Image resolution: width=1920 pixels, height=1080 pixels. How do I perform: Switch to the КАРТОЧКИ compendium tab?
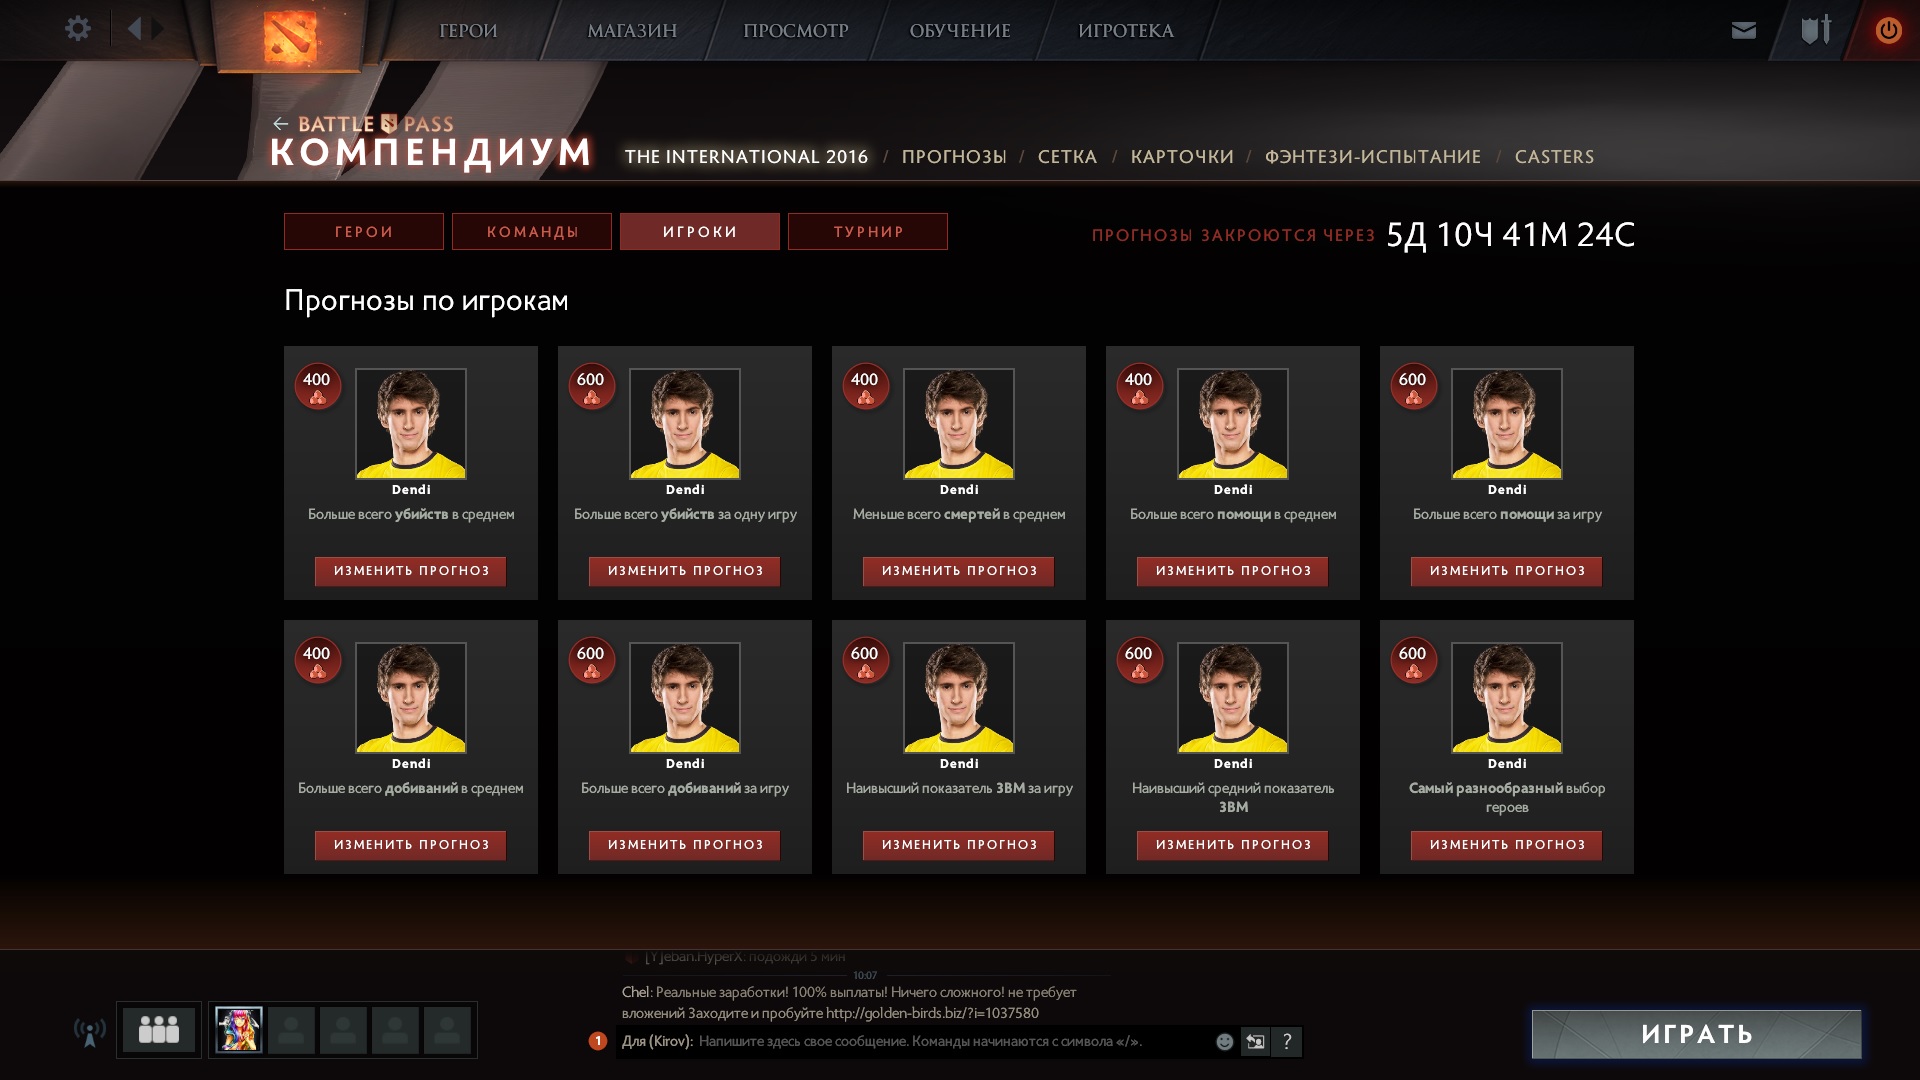pyautogui.click(x=1182, y=157)
